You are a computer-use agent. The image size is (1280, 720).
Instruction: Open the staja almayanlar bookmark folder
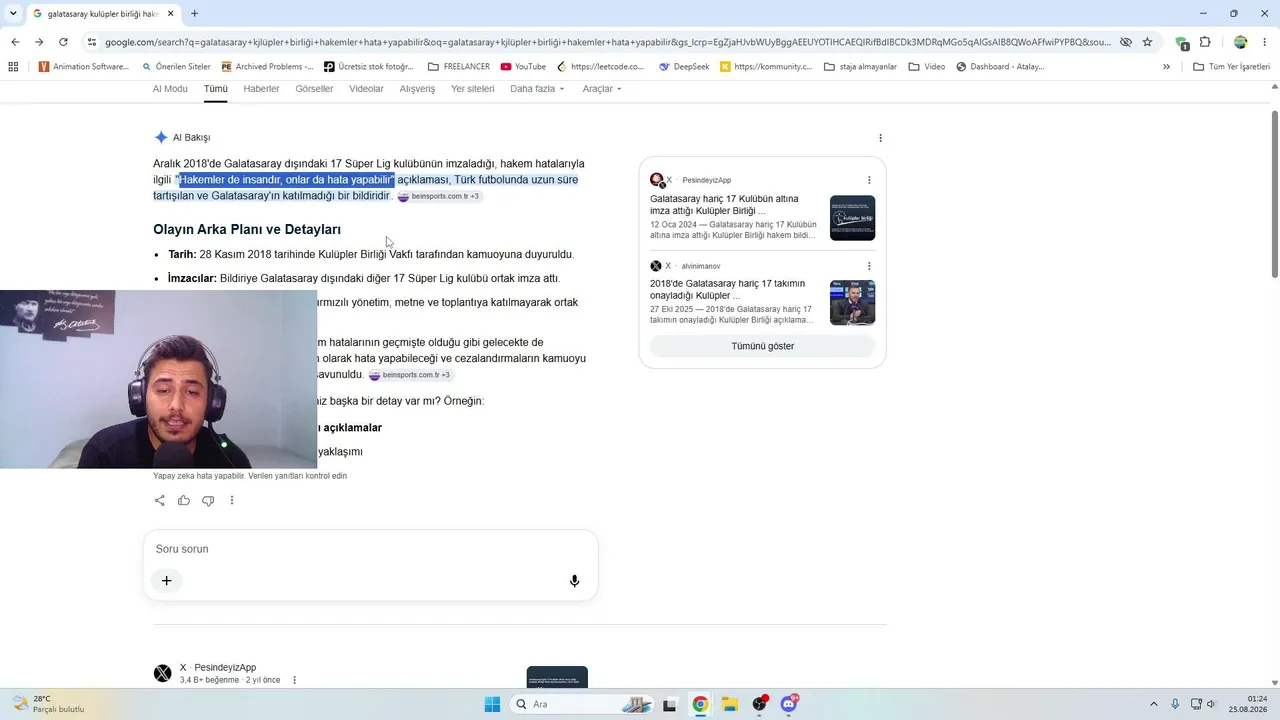(x=860, y=67)
